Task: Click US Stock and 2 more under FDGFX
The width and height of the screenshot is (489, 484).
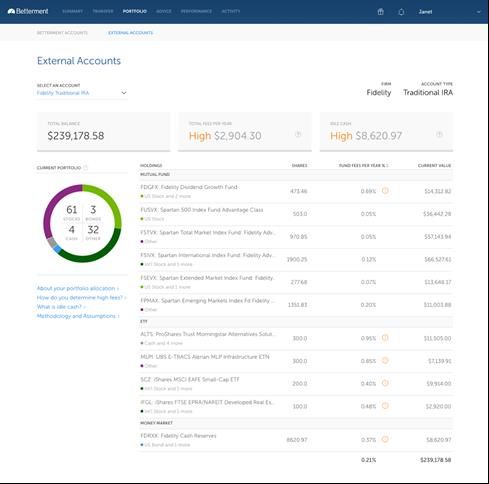Action: pyautogui.click(x=166, y=196)
